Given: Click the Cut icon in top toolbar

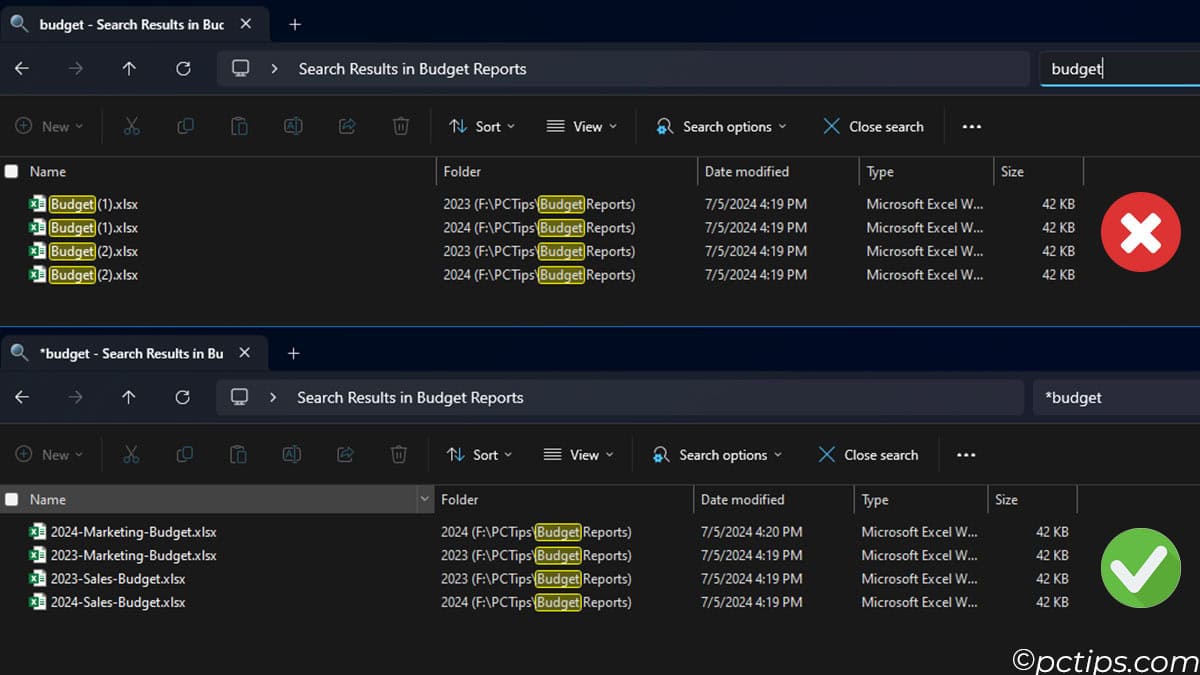Looking at the screenshot, I should [131, 126].
